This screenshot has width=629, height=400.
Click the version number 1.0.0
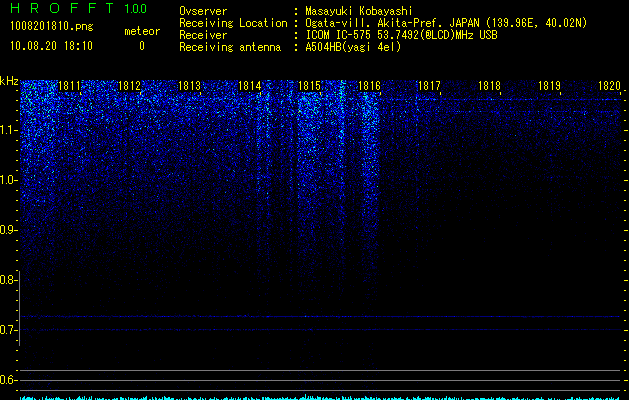click(136, 9)
